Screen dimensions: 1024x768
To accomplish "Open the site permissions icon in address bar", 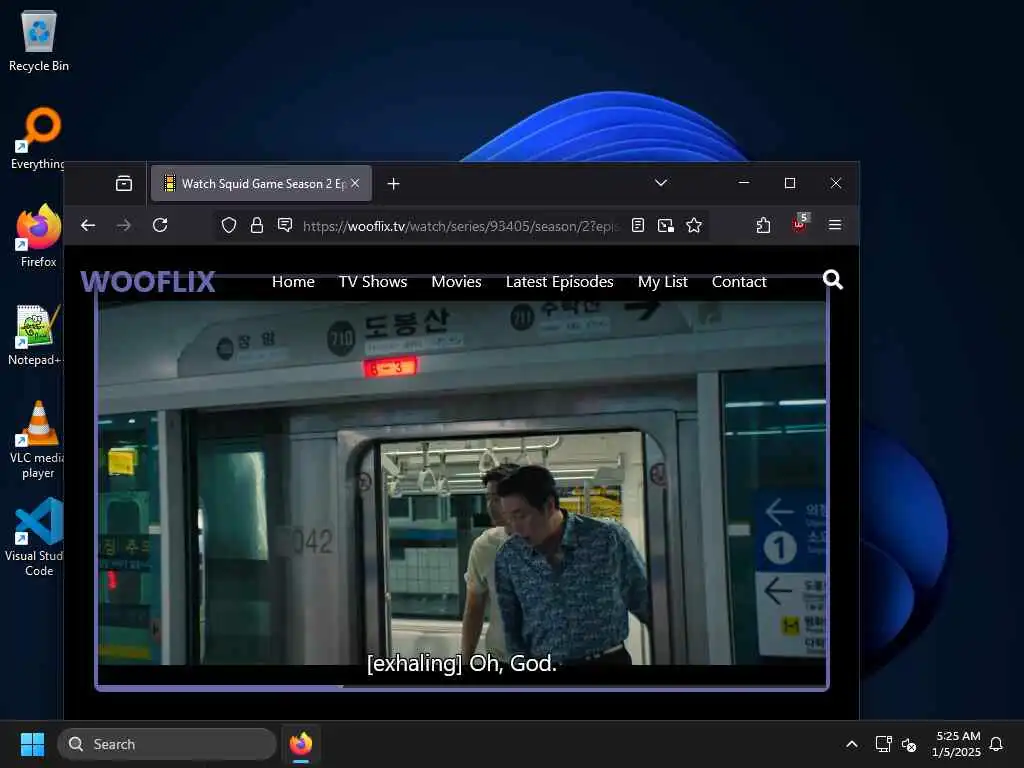I will (x=285, y=225).
